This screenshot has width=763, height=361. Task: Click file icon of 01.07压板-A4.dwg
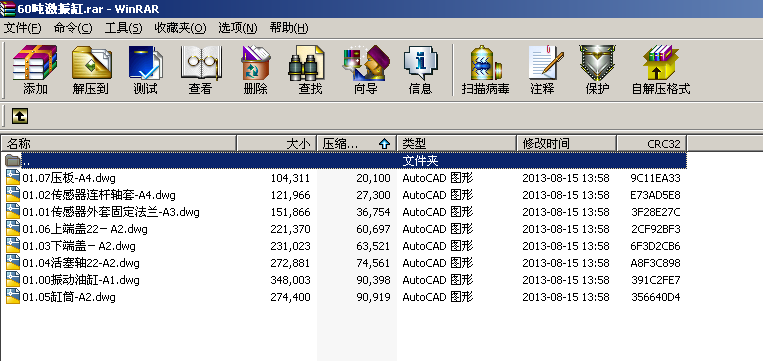13,178
